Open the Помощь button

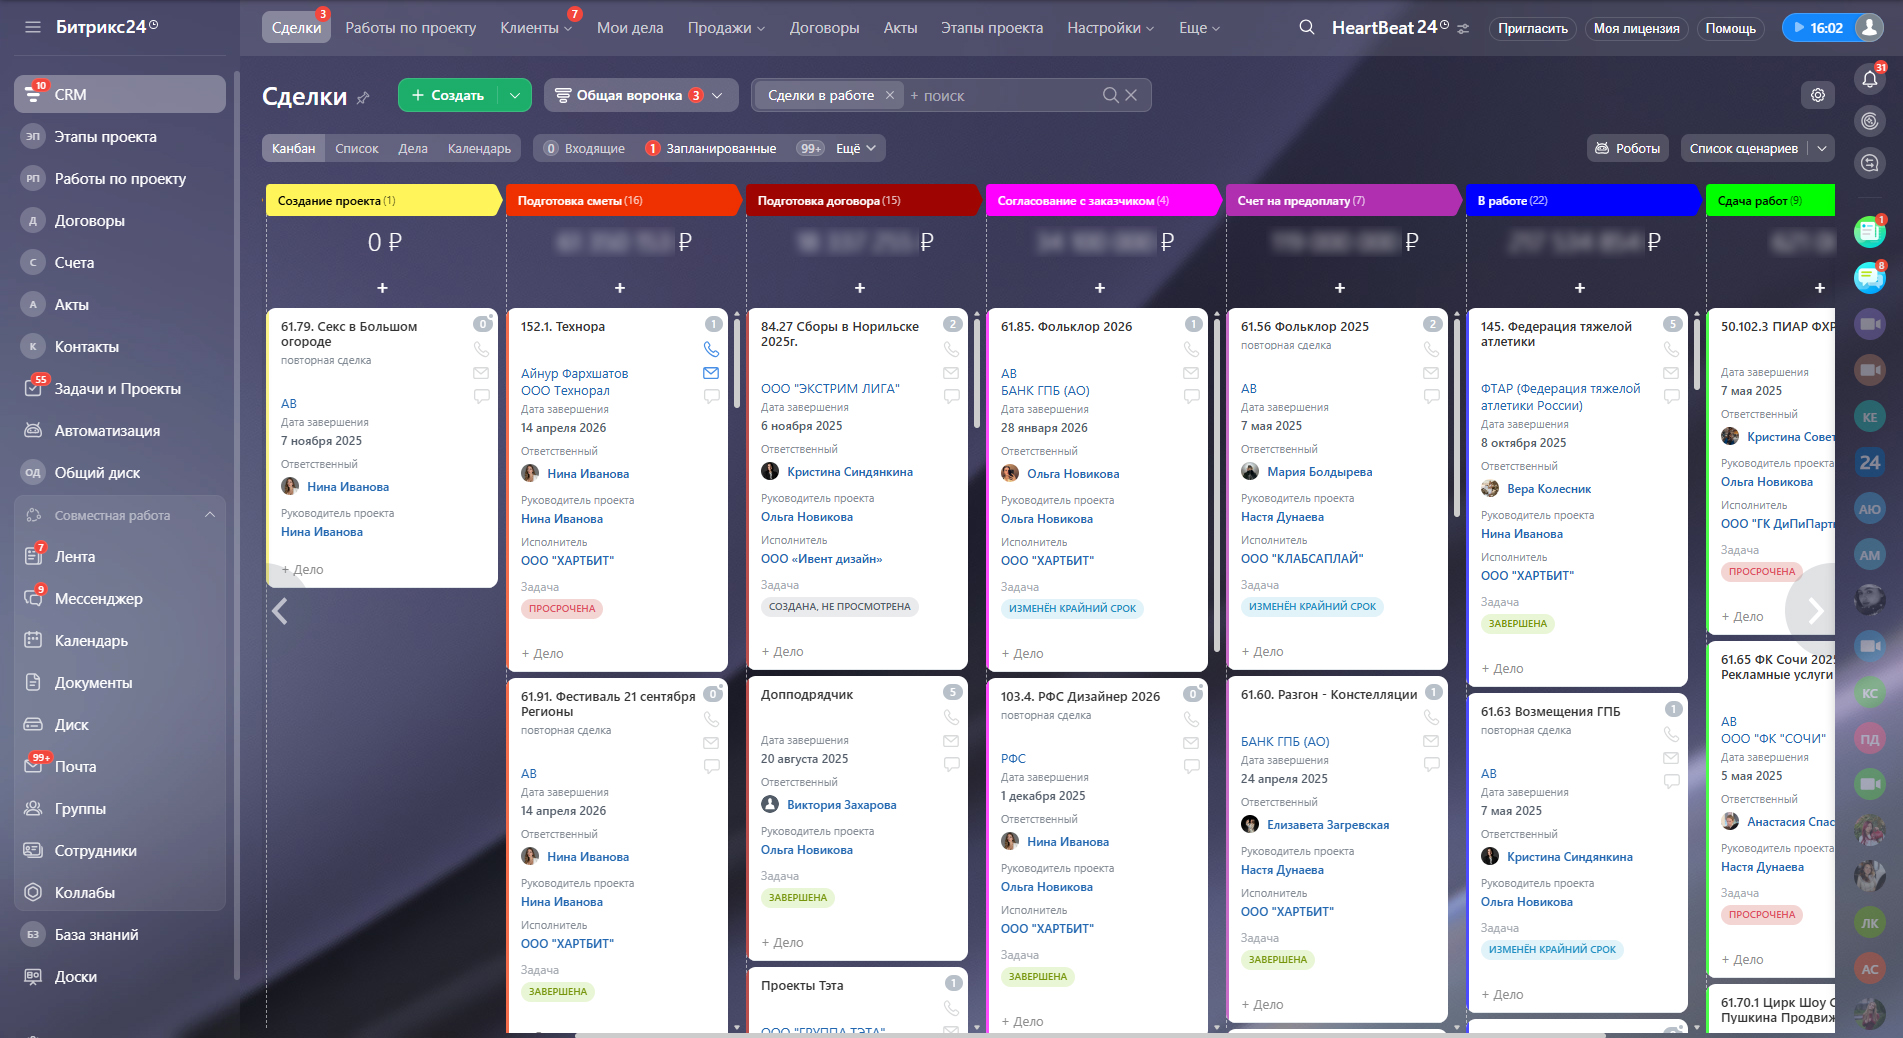coord(1730,28)
